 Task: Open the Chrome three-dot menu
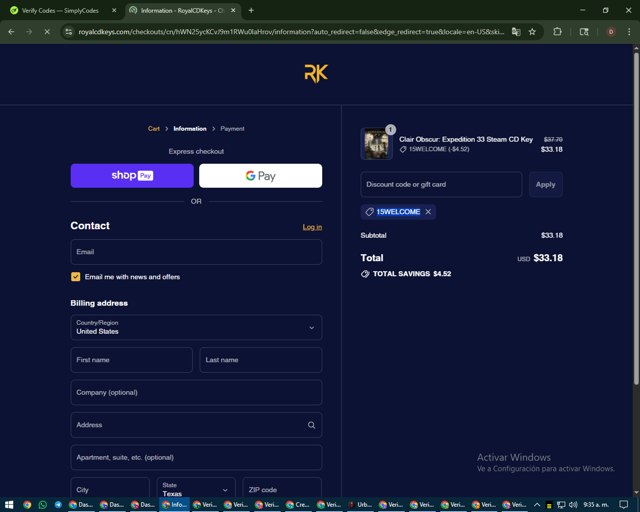629,31
